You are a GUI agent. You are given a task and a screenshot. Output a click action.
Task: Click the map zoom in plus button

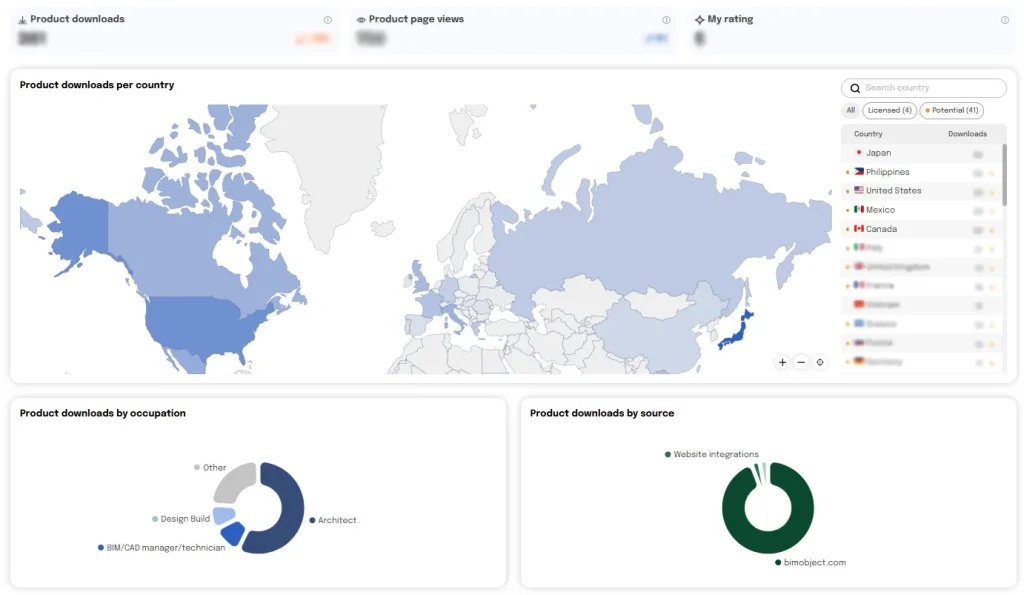pyautogui.click(x=782, y=362)
